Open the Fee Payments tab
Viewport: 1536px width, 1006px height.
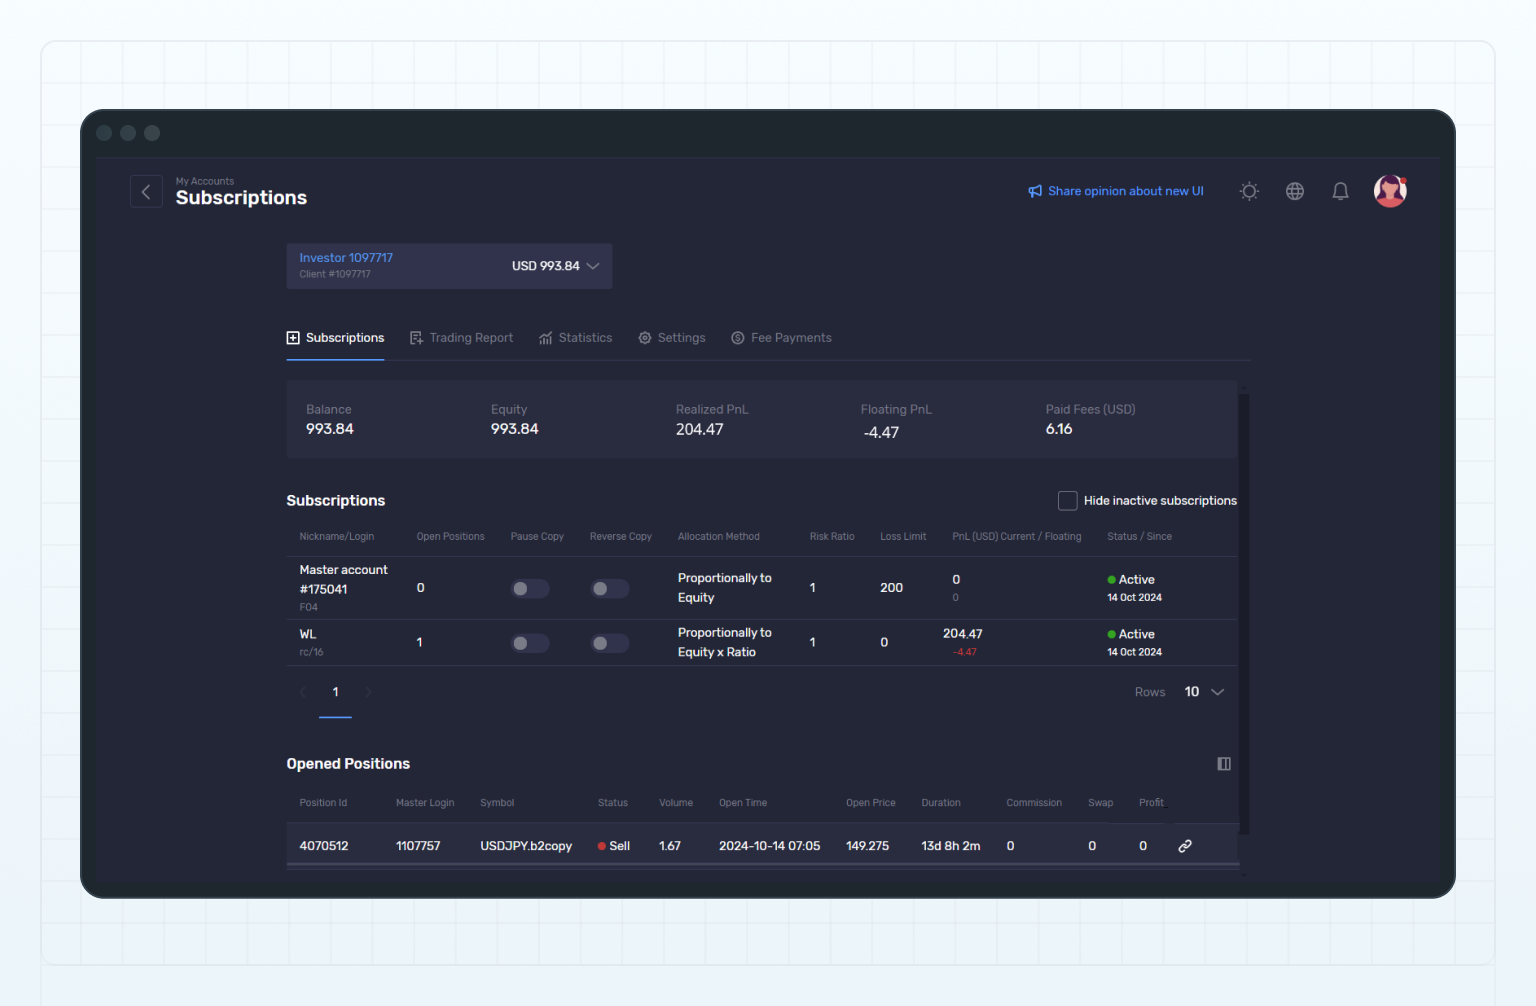[x=781, y=338]
